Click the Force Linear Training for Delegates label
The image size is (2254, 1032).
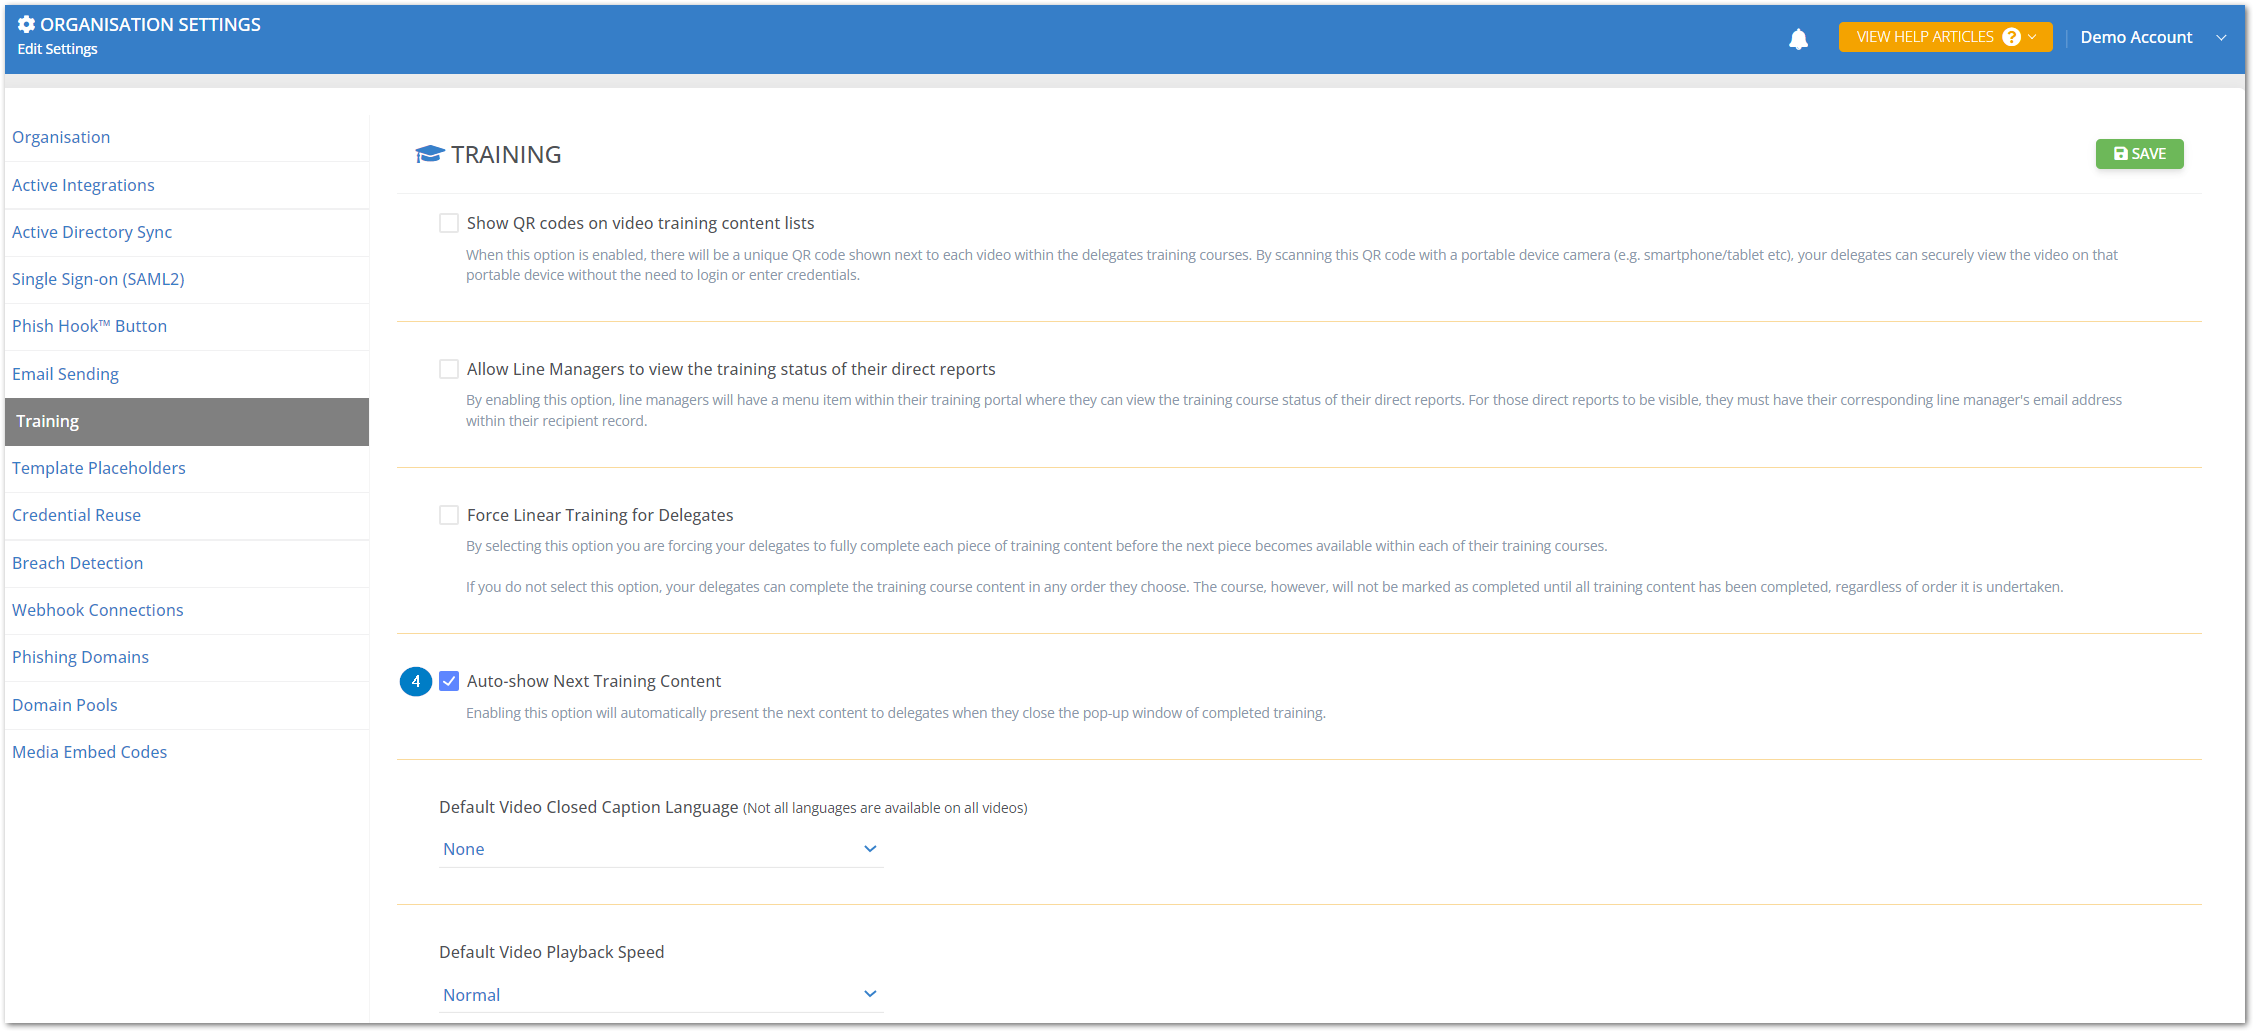click(600, 515)
